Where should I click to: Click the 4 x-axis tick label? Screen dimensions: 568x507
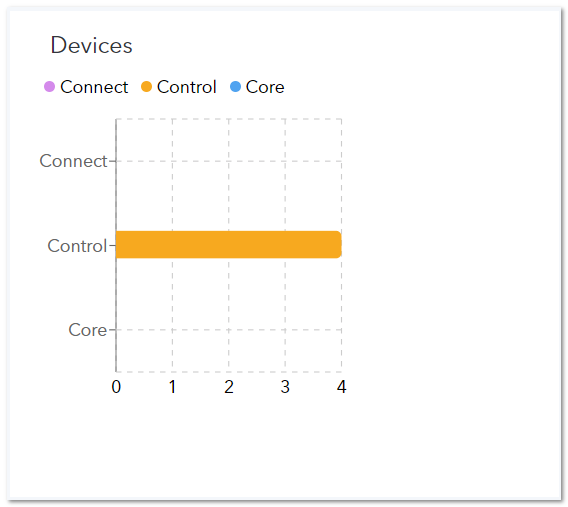(x=341, y=387)
